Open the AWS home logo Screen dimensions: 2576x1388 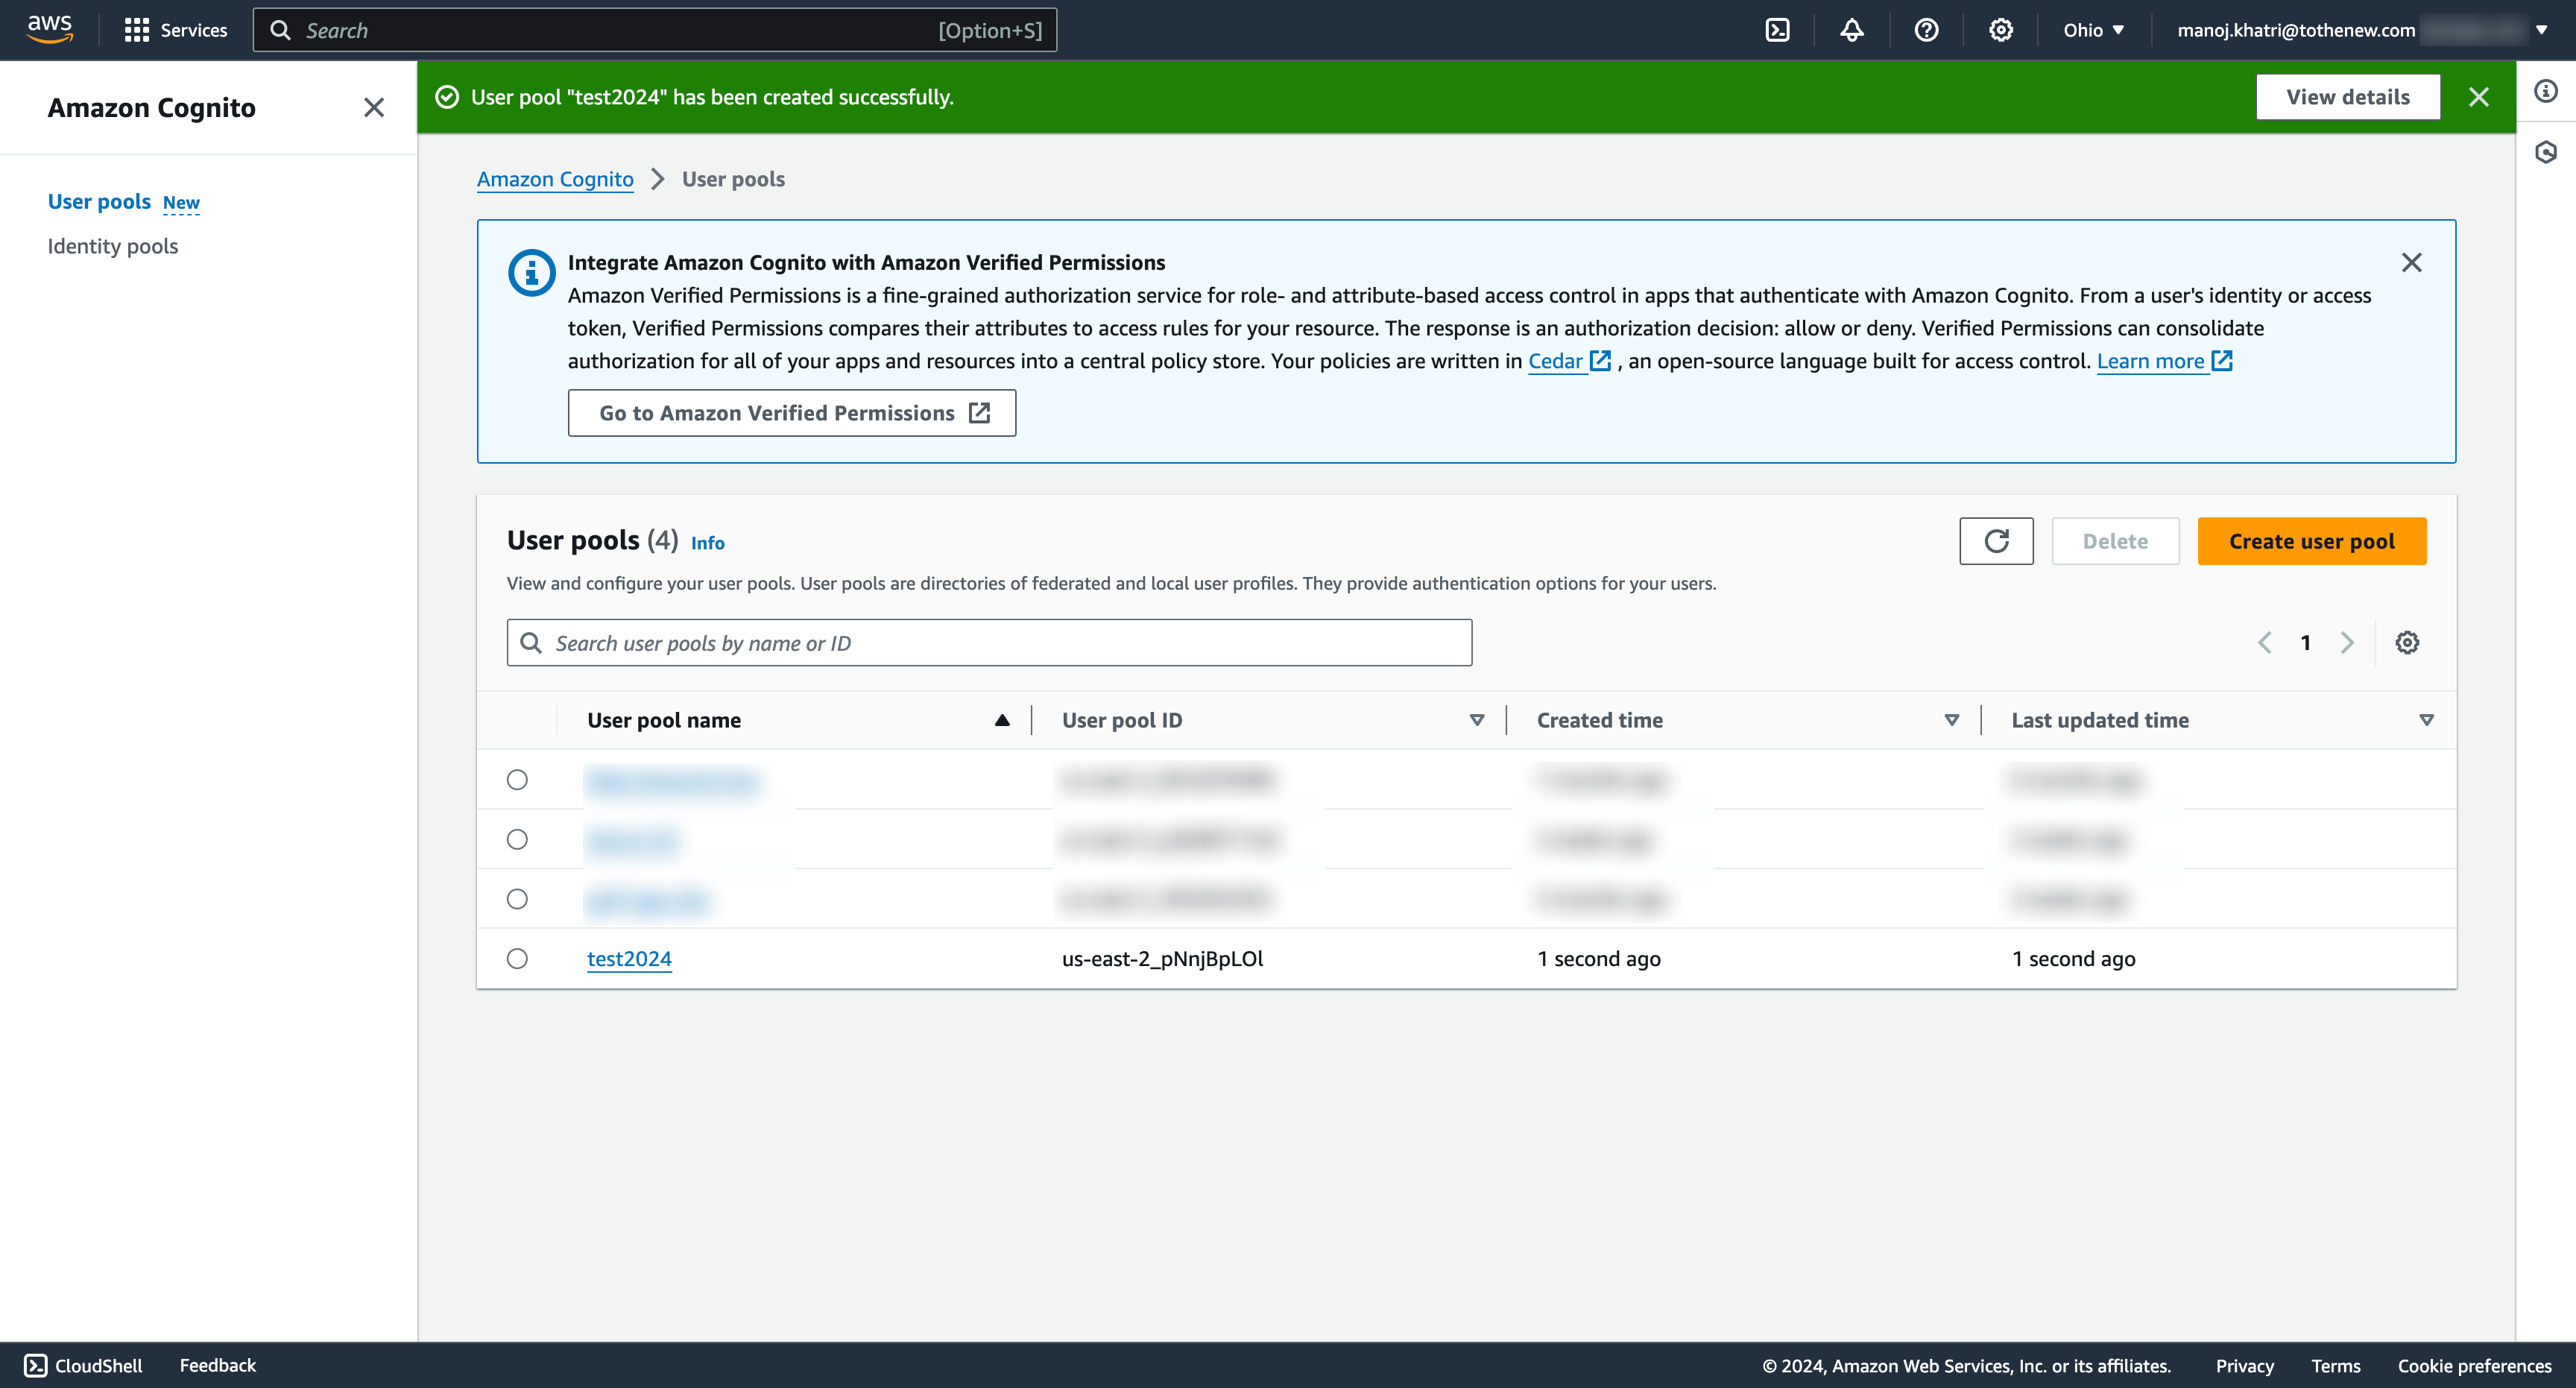[x=50, y=29]
